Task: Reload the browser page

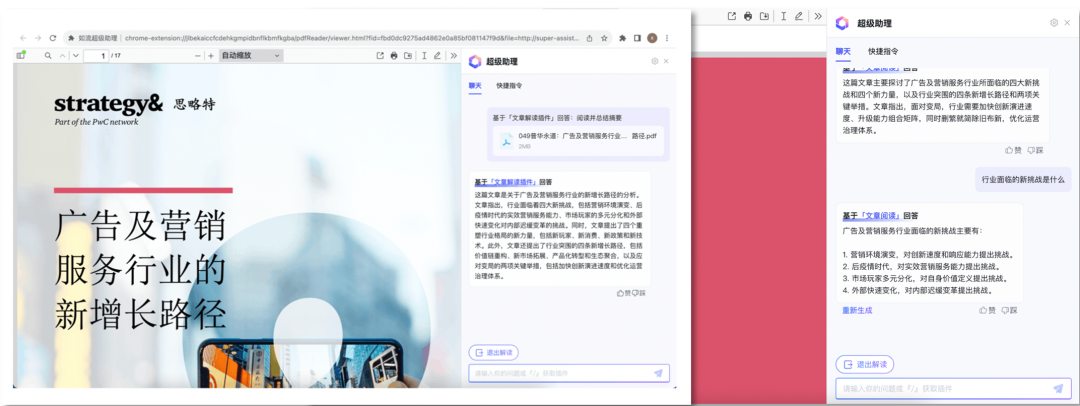Action: coord(52,38)
